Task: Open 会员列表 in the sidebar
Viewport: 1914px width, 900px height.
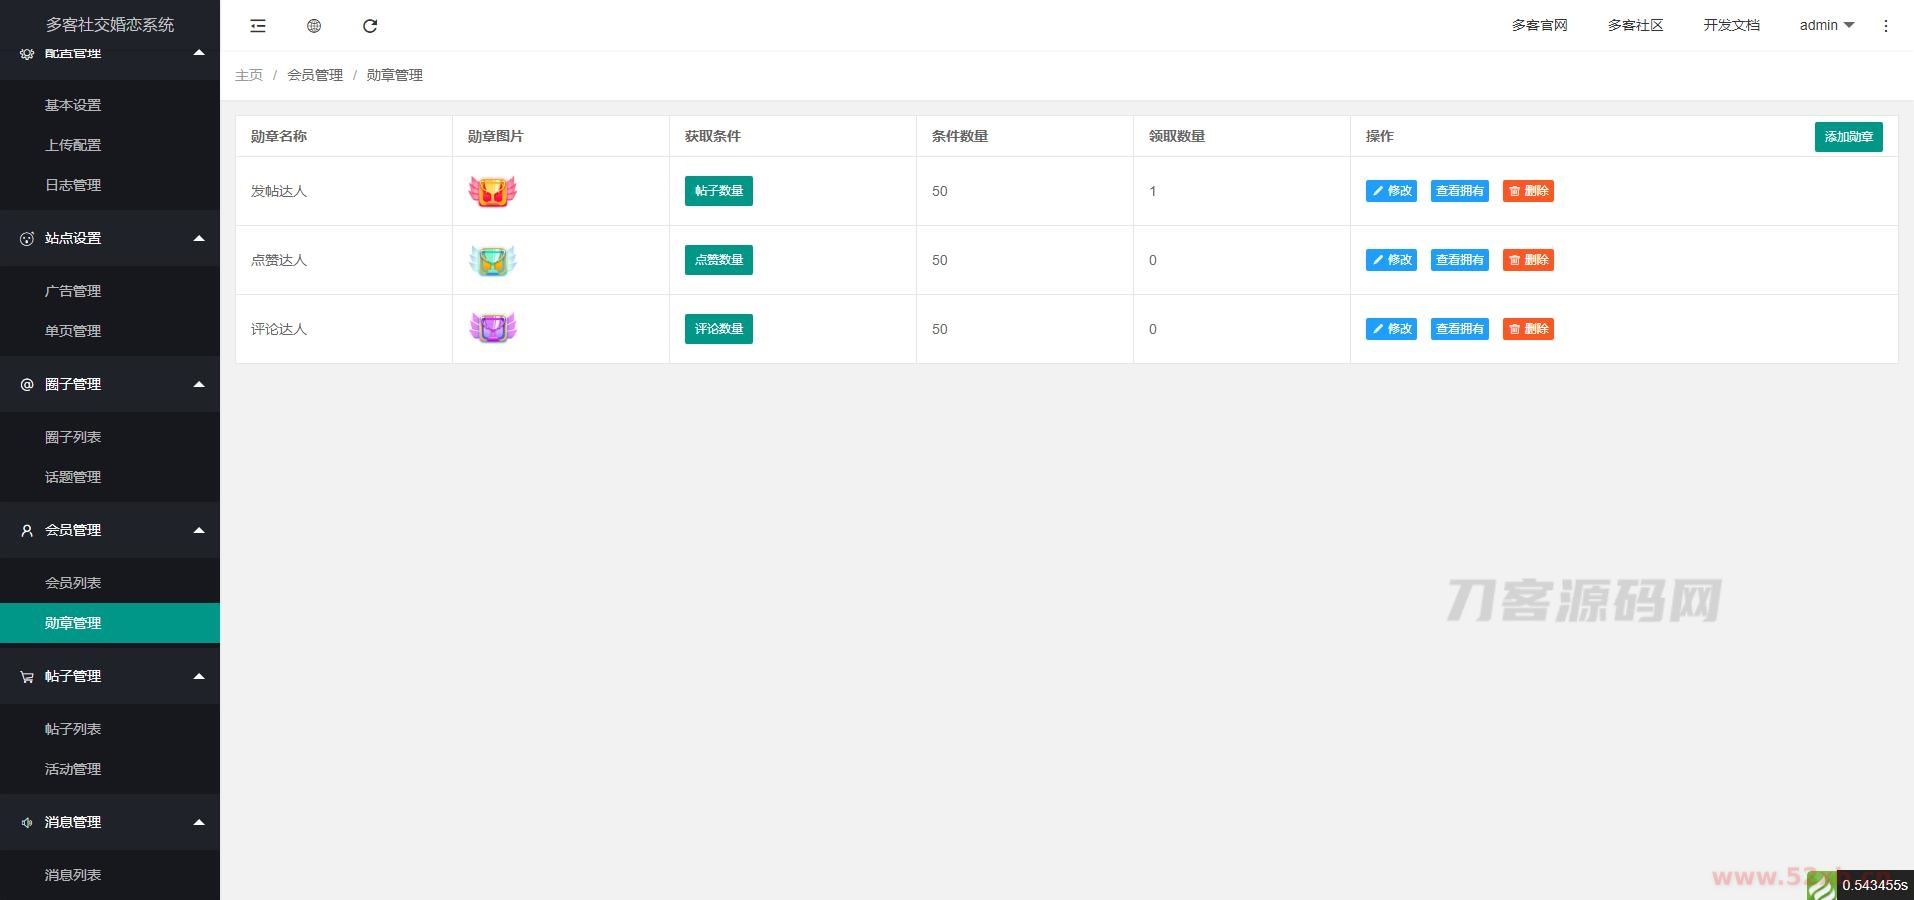Action: pyautogui.click(x=73, y=583)
